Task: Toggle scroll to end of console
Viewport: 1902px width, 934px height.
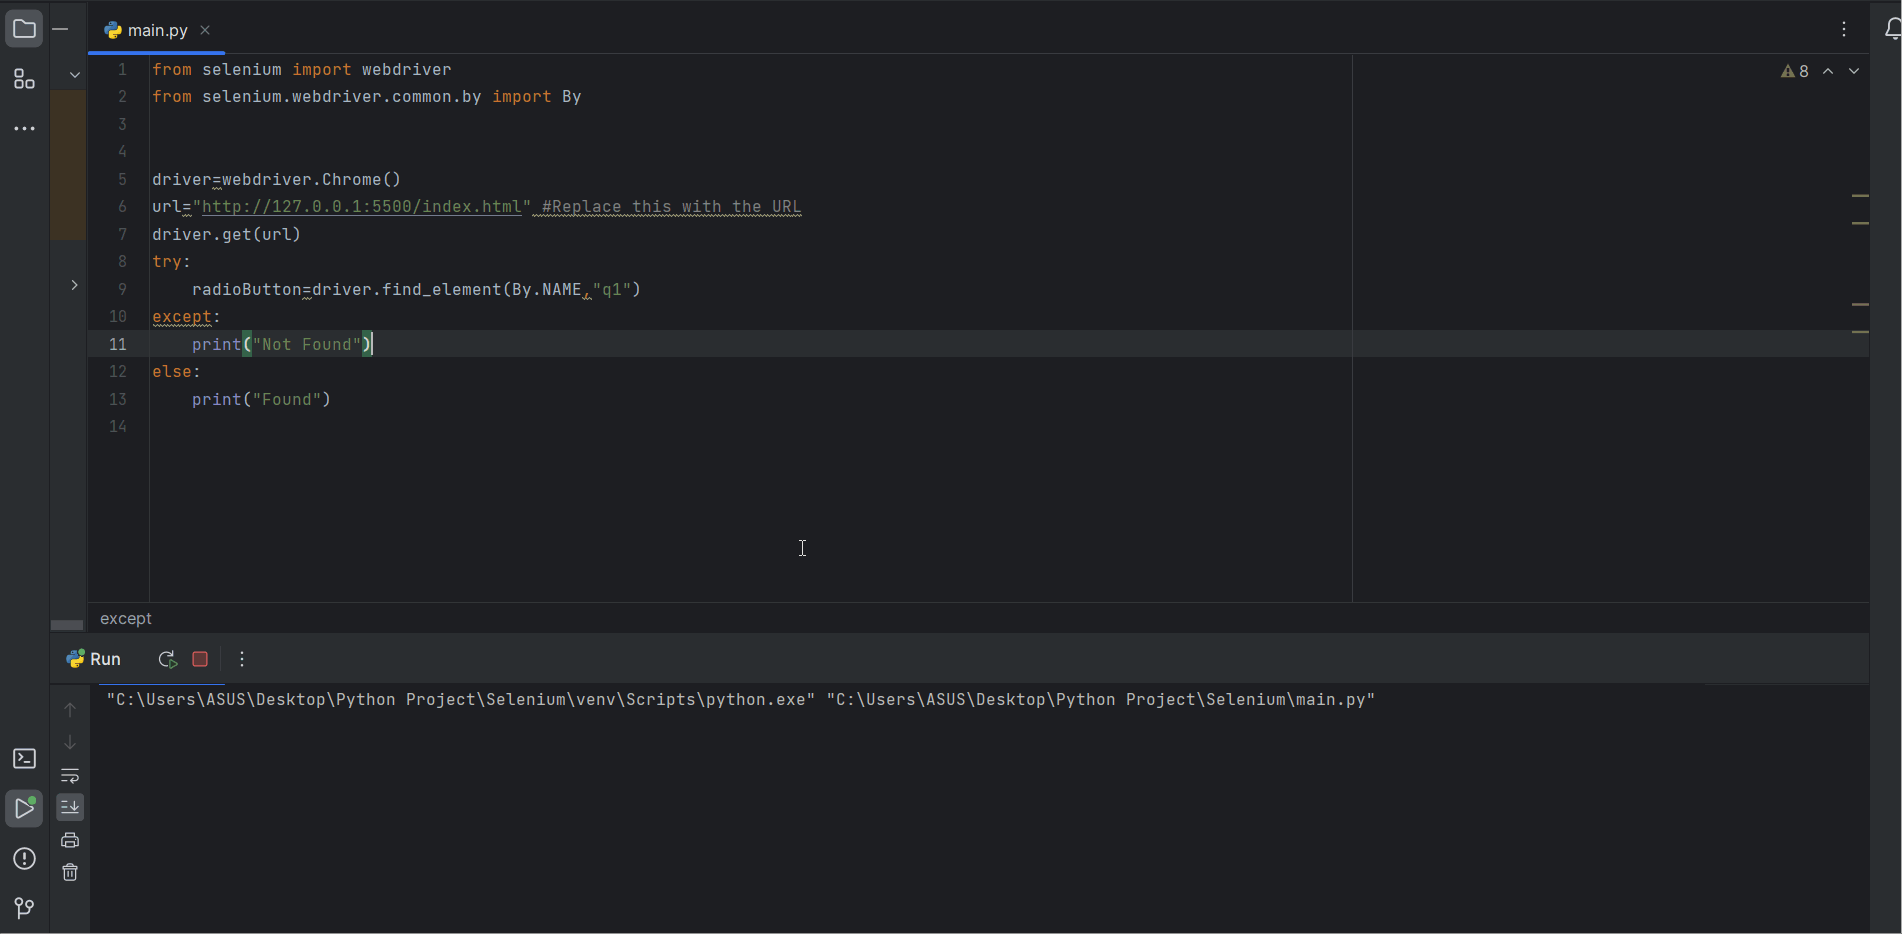Action: tap(70, 807)
